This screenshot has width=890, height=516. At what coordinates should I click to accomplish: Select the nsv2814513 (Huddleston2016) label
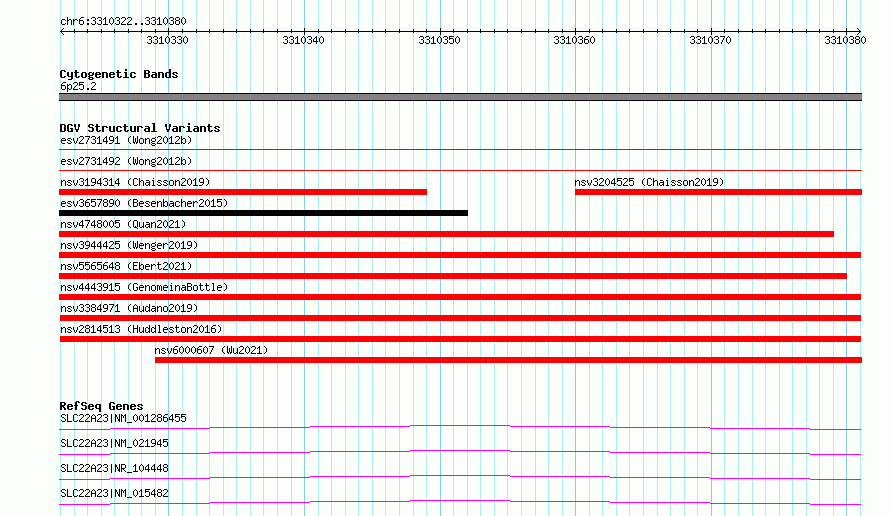tap(141, 329)
